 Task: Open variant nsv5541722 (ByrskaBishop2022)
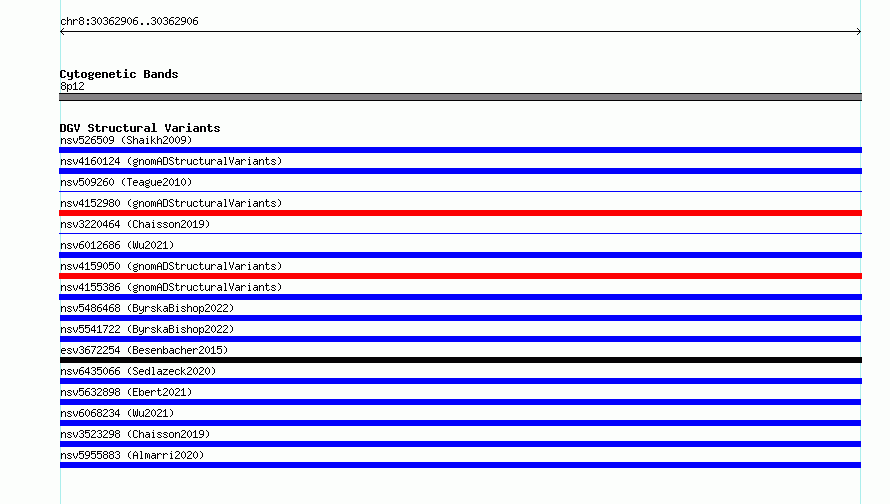tap(147, 329)
